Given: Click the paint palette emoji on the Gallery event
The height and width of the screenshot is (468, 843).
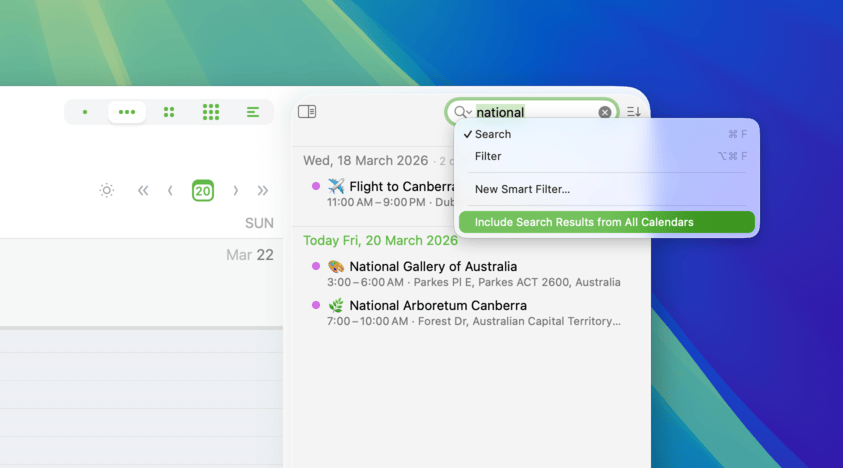Looking at the screenshot, I should coord(336,266).
